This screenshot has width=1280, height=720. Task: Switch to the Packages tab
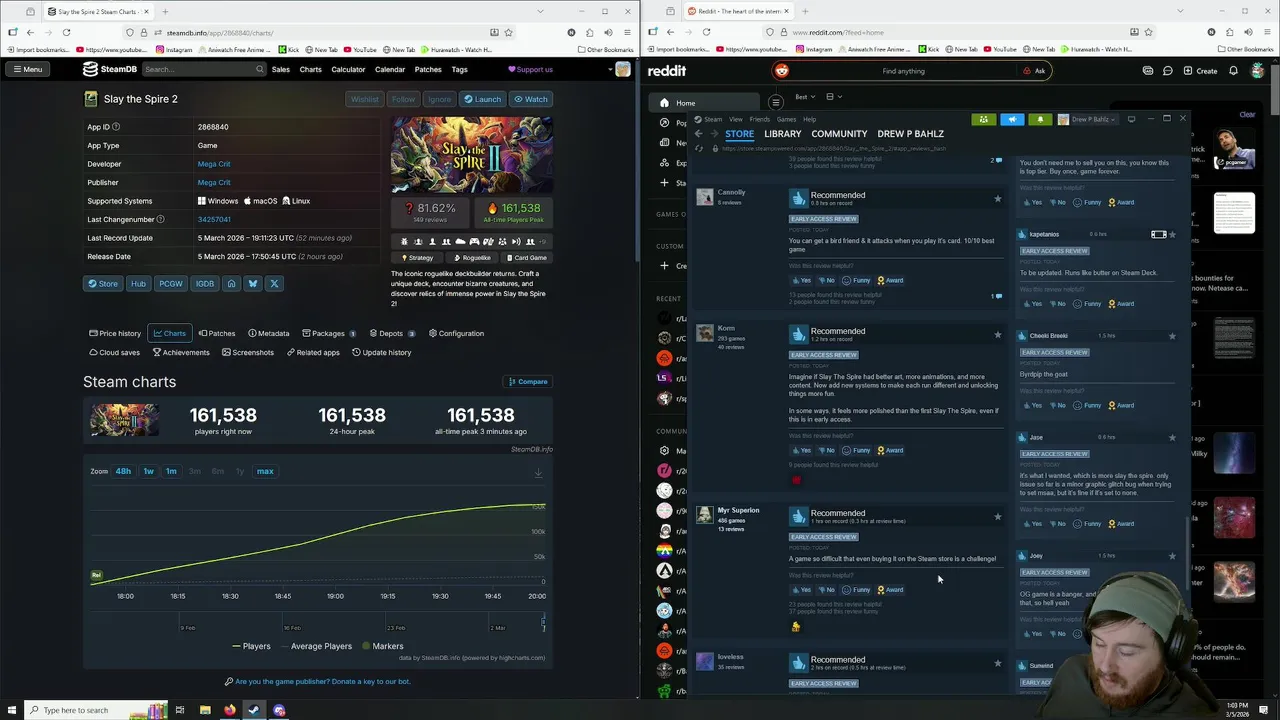coord(328,333)
